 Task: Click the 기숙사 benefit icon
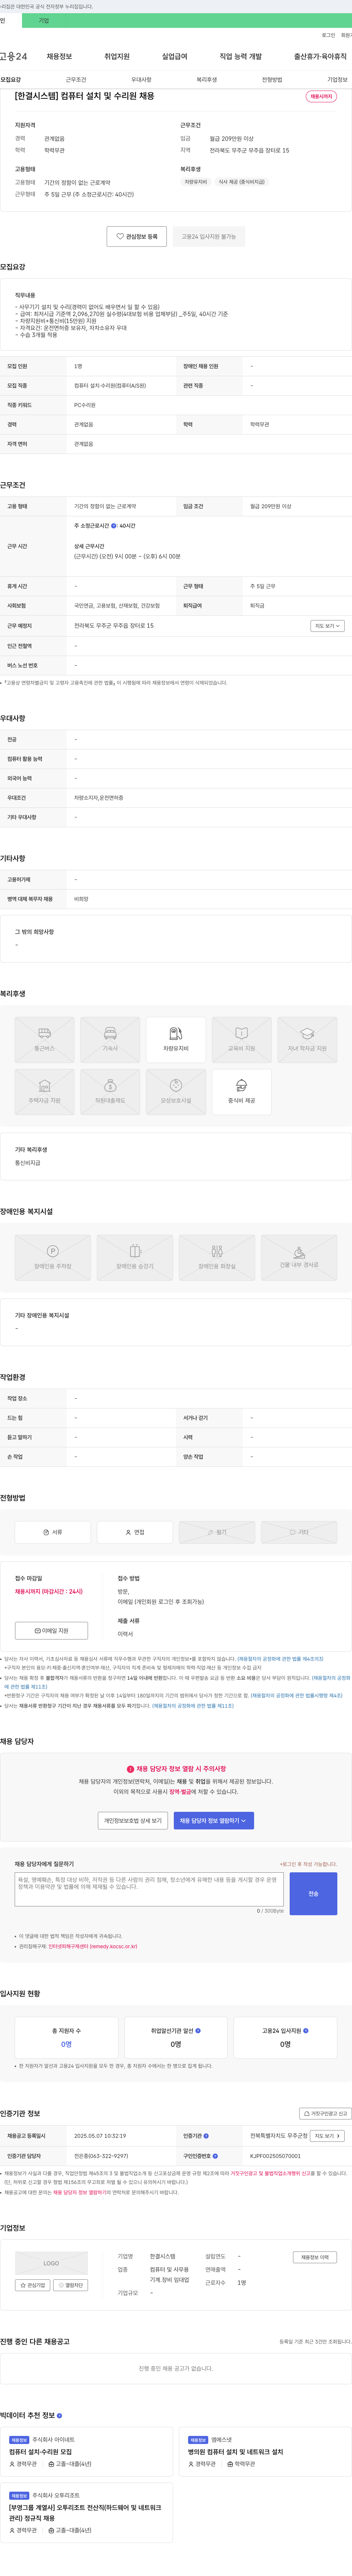click(110, 1040)
